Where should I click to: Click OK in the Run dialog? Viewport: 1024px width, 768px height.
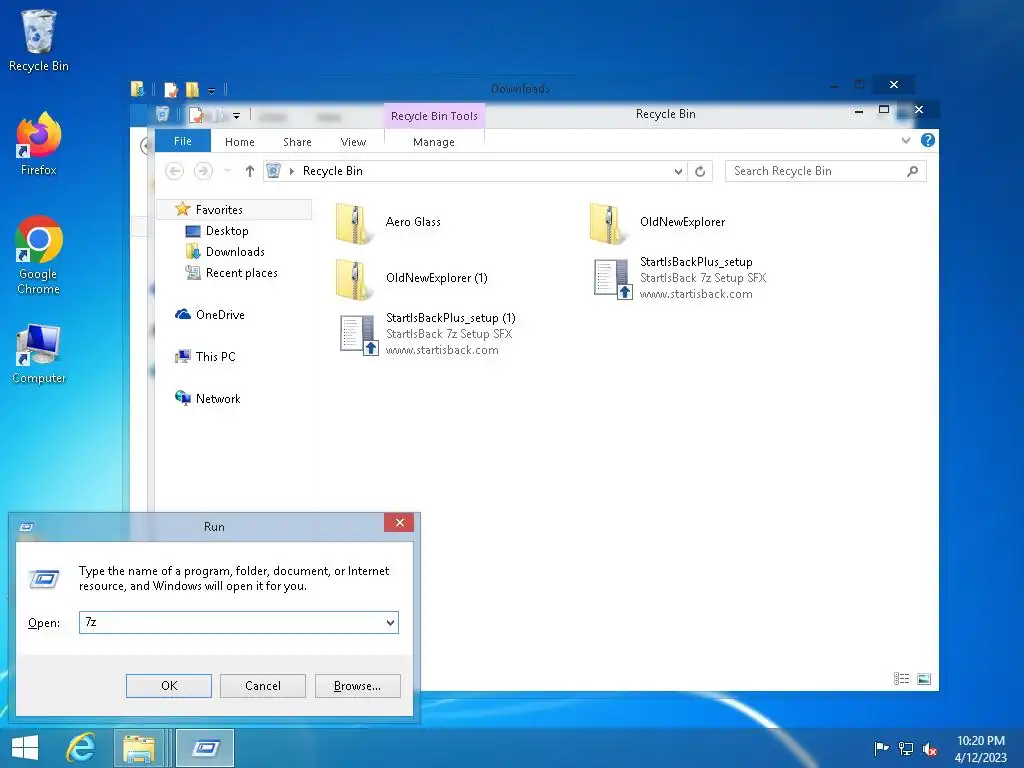168,686
